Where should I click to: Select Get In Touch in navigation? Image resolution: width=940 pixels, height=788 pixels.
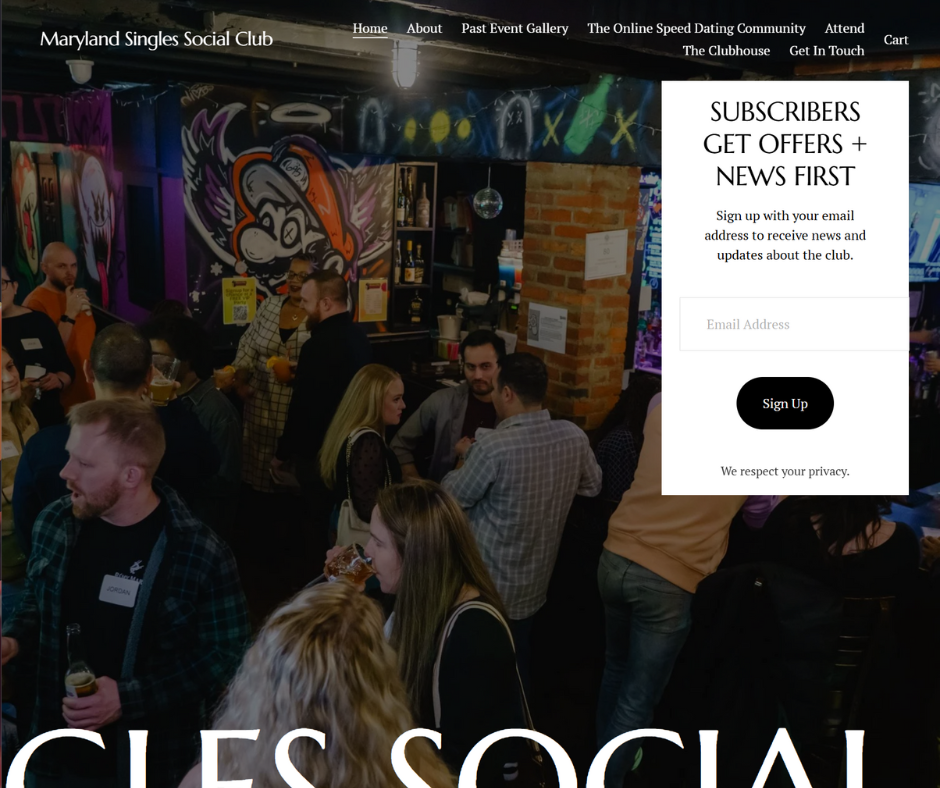point(827,50)
